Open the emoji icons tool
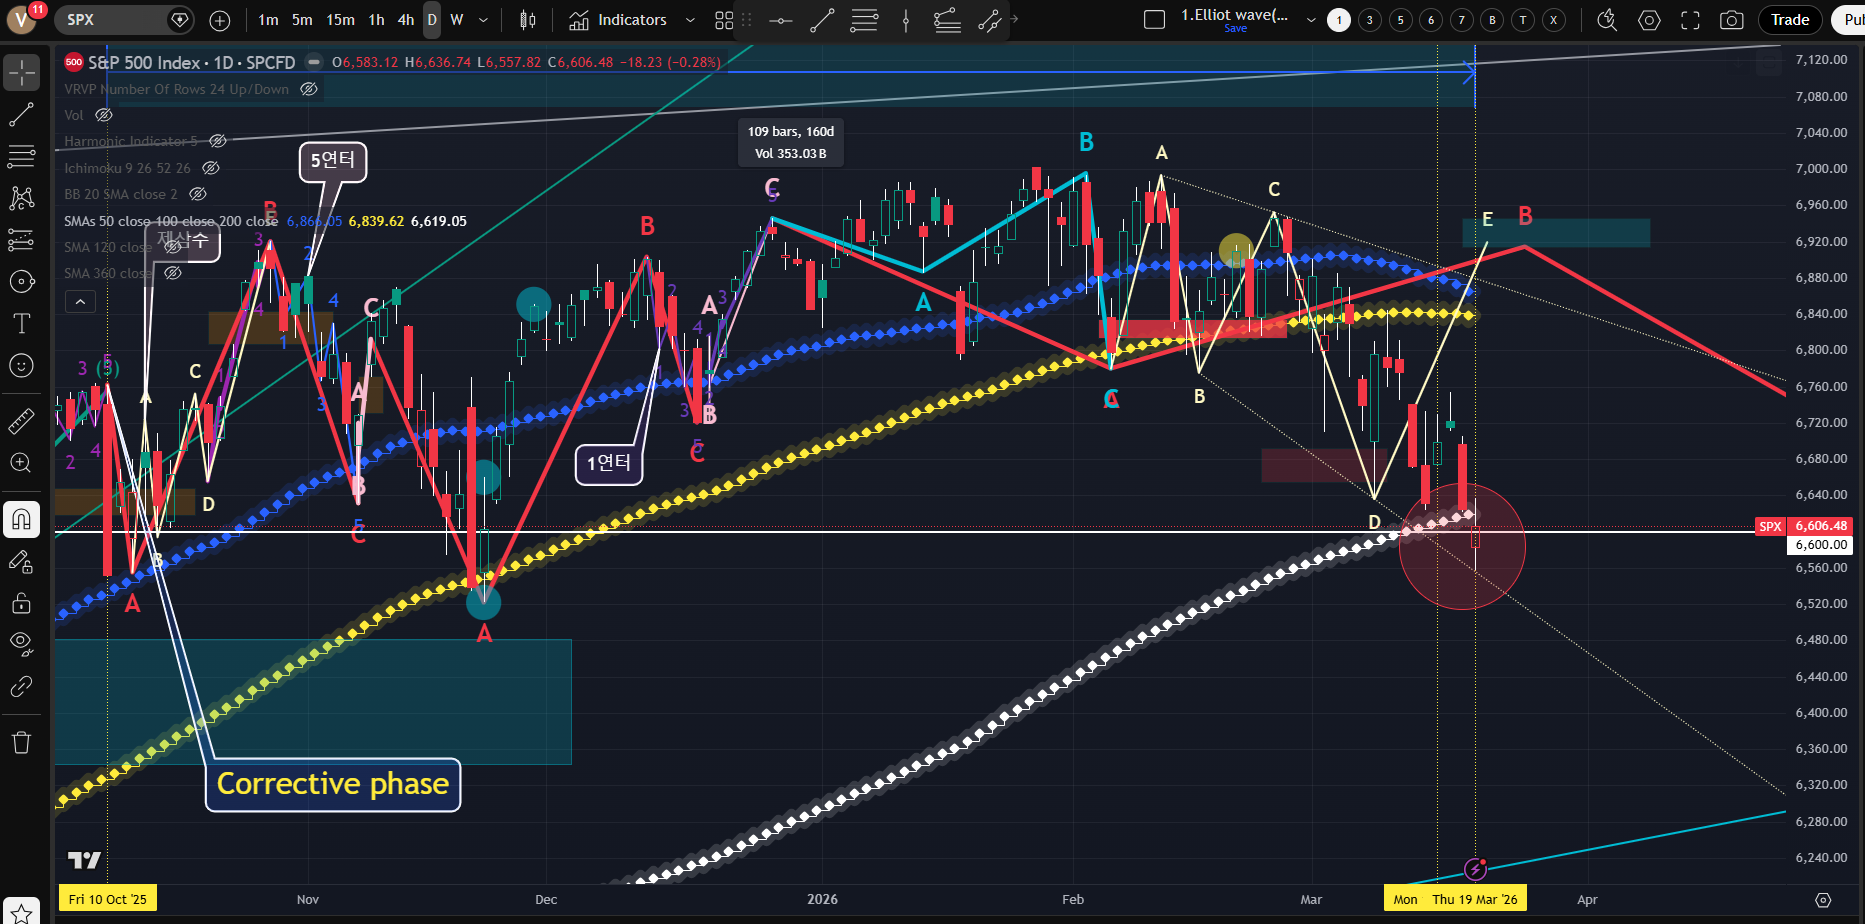Viewport: 1865px width, 924px height. pyautogui.click(x=21, y=366)
